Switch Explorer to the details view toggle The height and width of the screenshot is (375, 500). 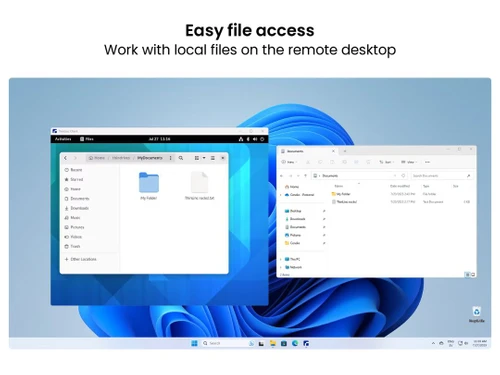click(x=467, y=275)
